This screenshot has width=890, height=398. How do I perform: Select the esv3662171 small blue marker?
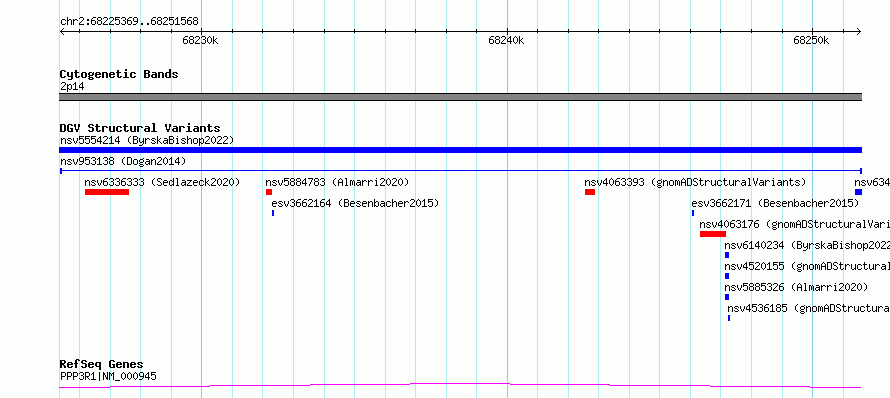click(693, 213)
